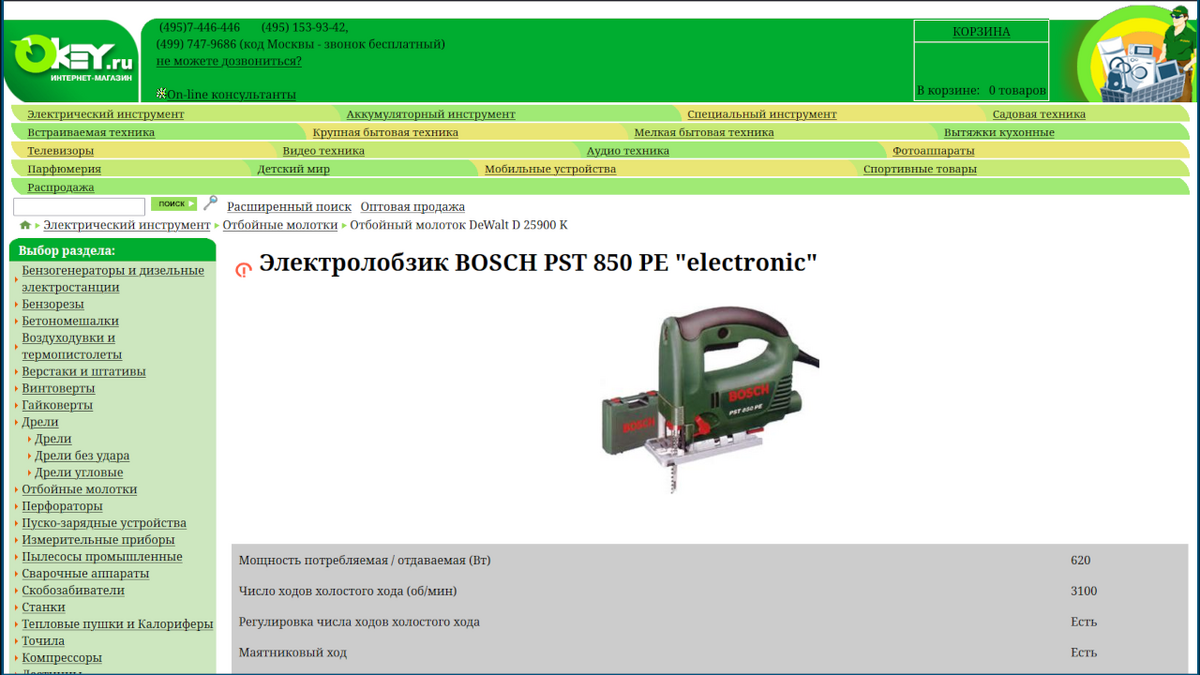Viewport: 1200px width, 675px height.
Task: Open the Мелкая бытовая техника menu item
Action: (704, 132)
